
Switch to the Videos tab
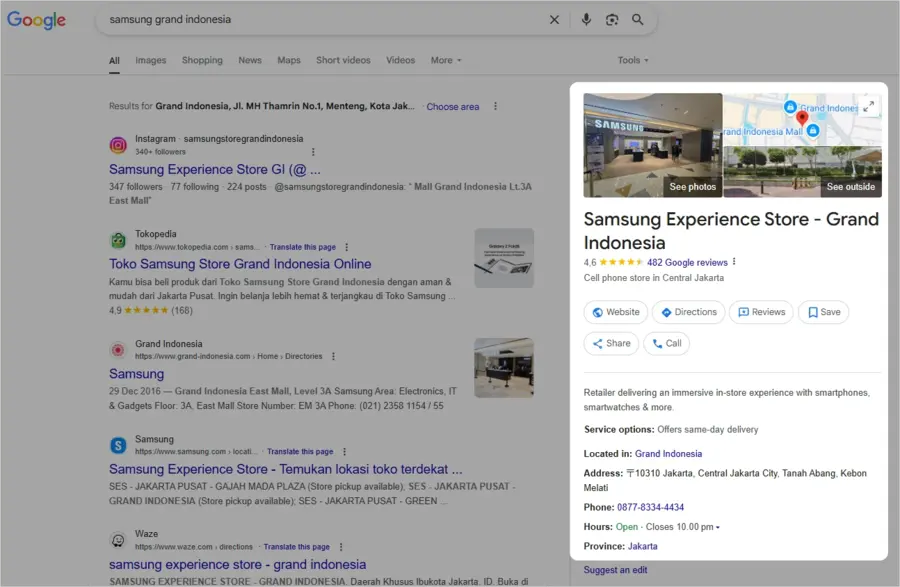[x=400, y=60]
